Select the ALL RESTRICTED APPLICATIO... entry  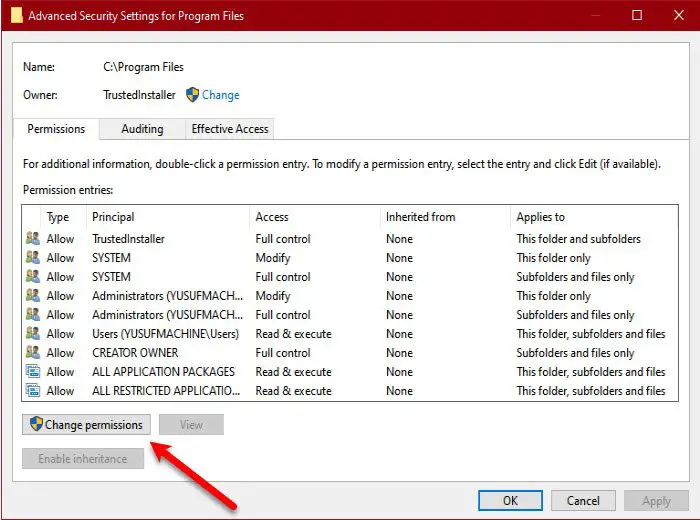click(x=166, y=391)
